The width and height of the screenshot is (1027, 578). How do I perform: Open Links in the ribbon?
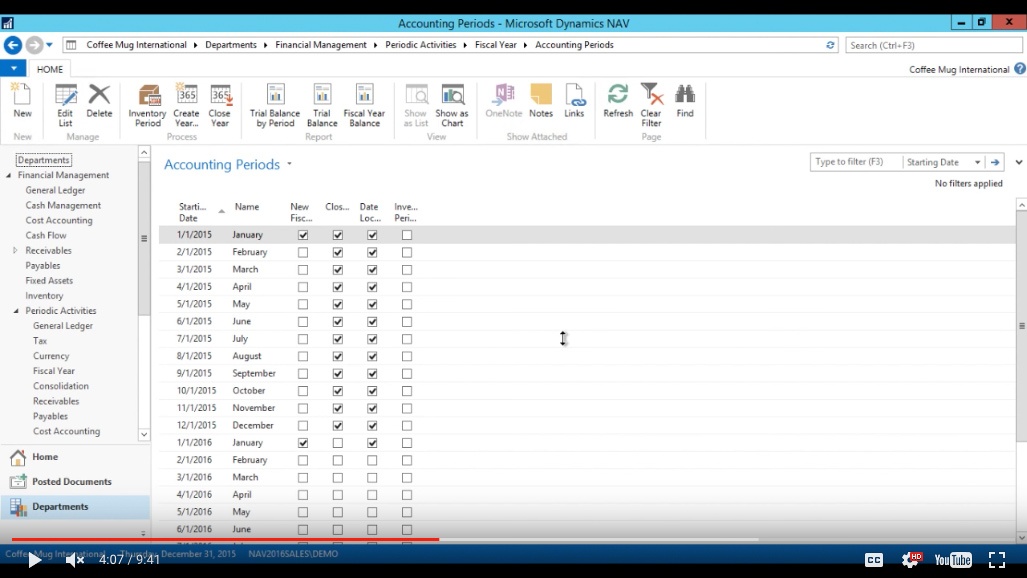point(574,101)
